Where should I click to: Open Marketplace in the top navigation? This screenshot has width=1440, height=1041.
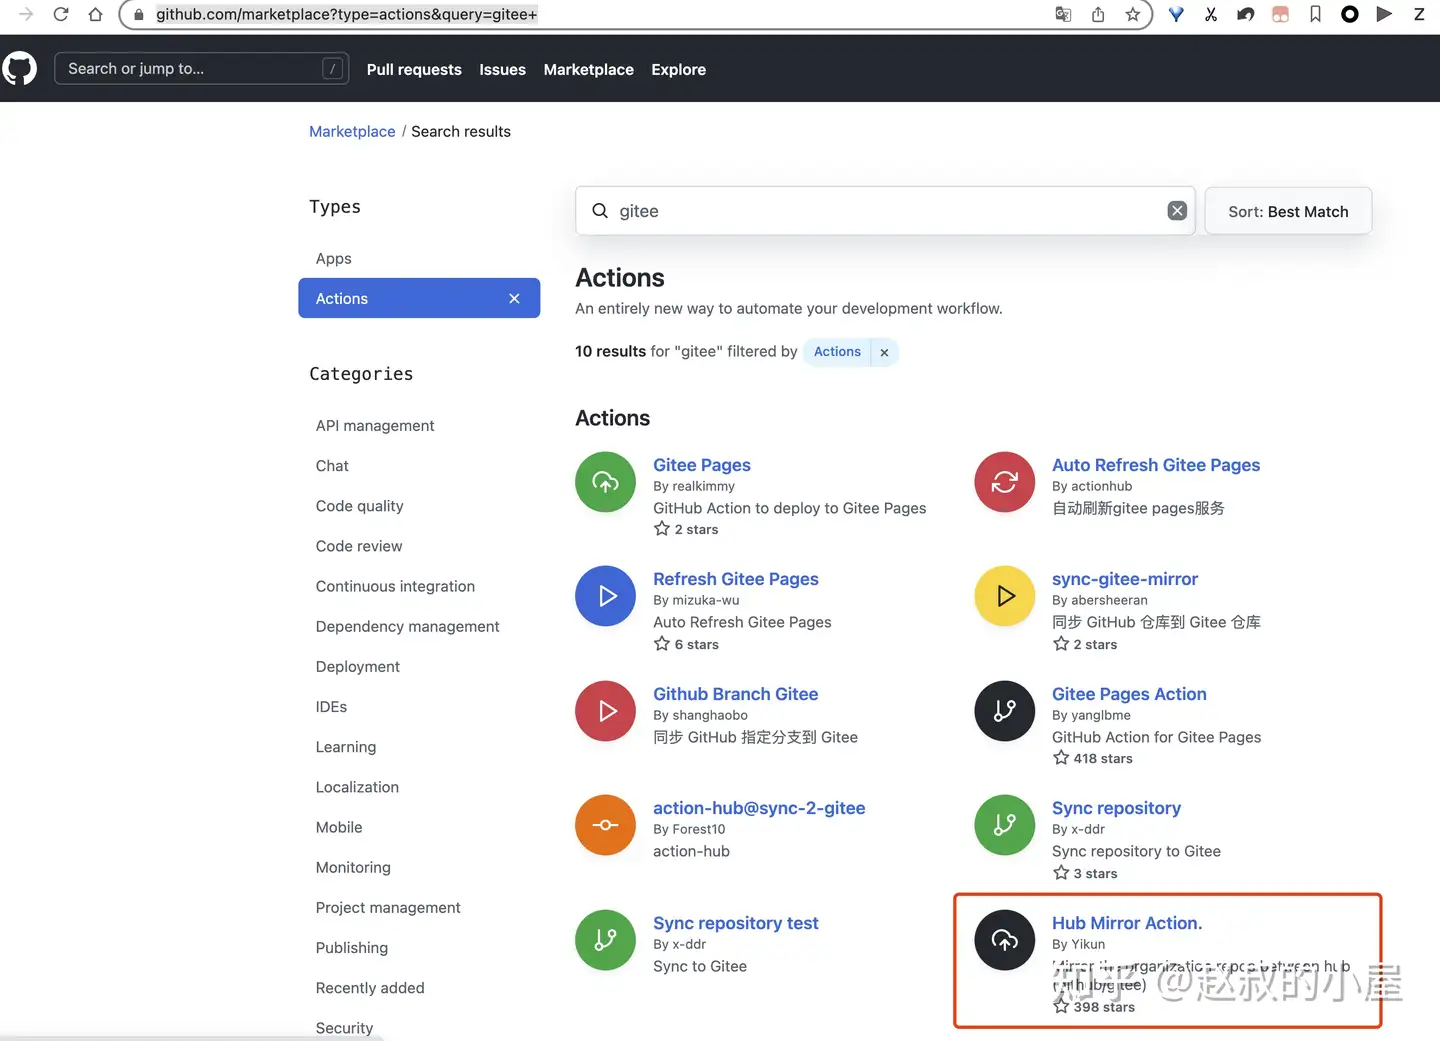coord(589,70)
